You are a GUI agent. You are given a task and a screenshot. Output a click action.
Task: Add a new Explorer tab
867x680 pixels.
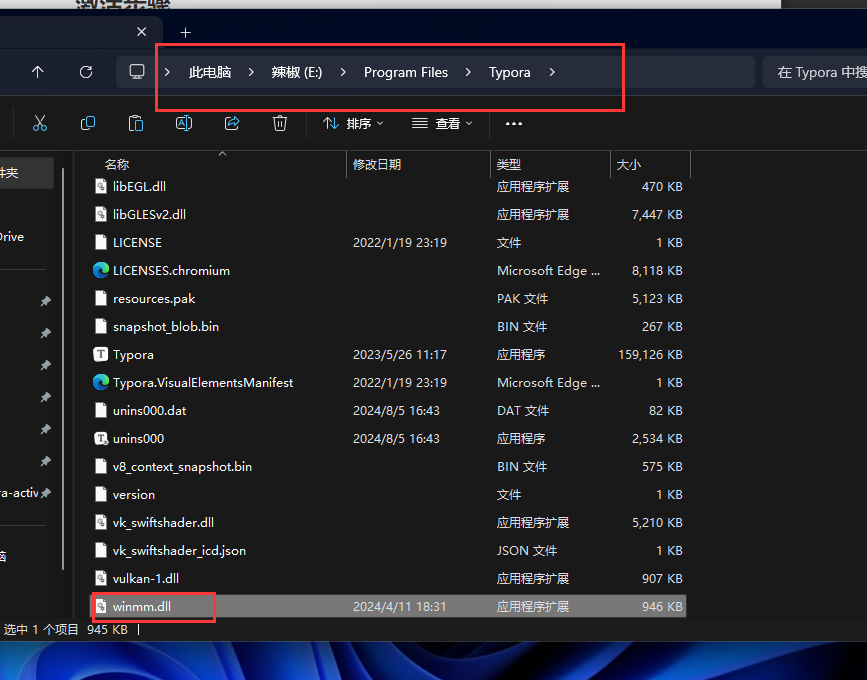click(185, 33)
